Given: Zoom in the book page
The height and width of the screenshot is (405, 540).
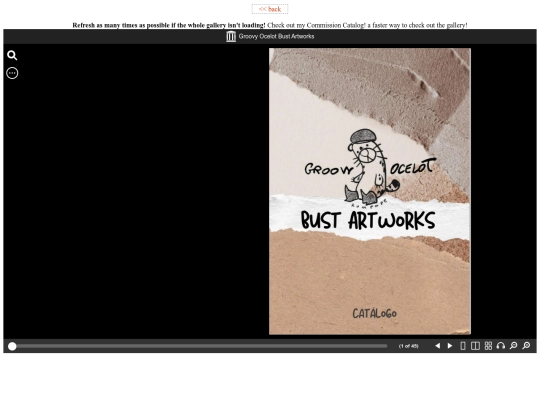Looking at the screenshot, I should tap(526, 345).
